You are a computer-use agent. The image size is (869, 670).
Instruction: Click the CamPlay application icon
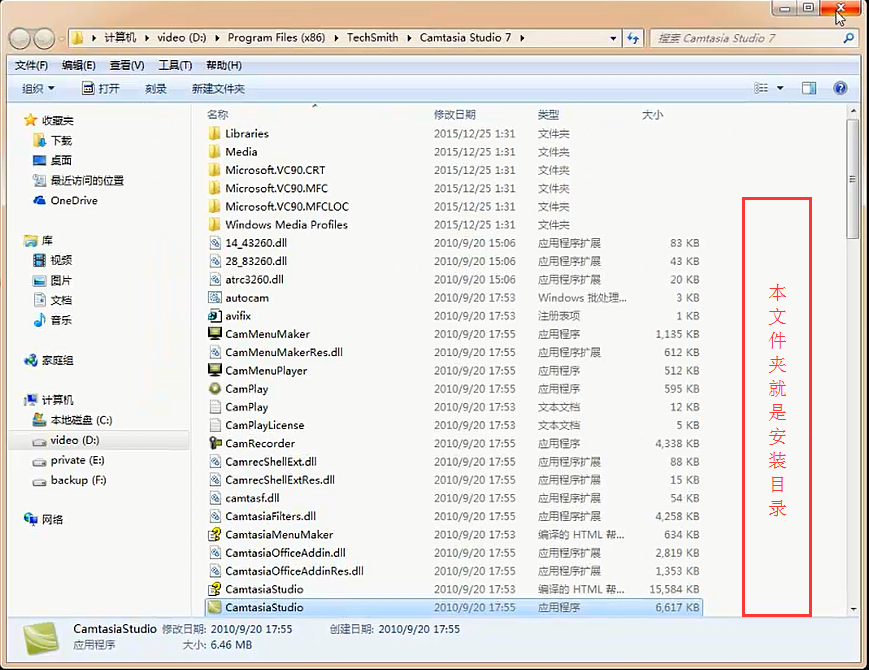pos(214,389)
